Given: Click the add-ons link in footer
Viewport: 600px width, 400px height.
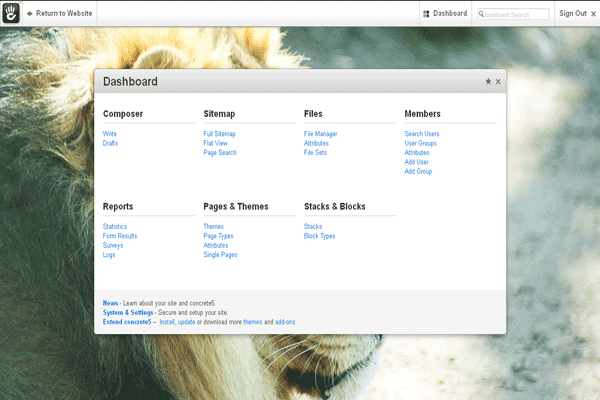Looking at the screenshot, I should (x=286, y=322).
